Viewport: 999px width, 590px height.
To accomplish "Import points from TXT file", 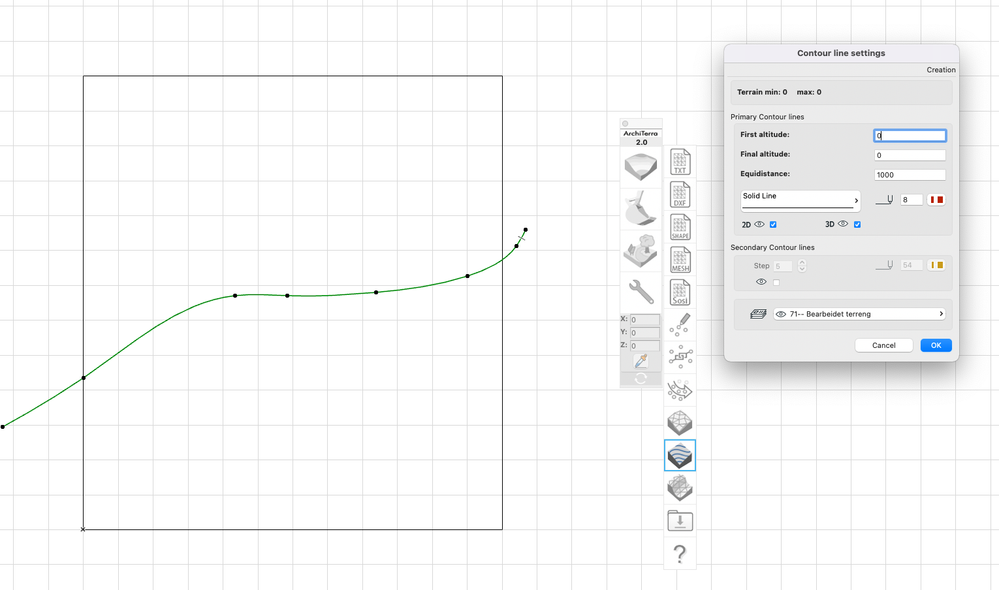I will (680, 162).
